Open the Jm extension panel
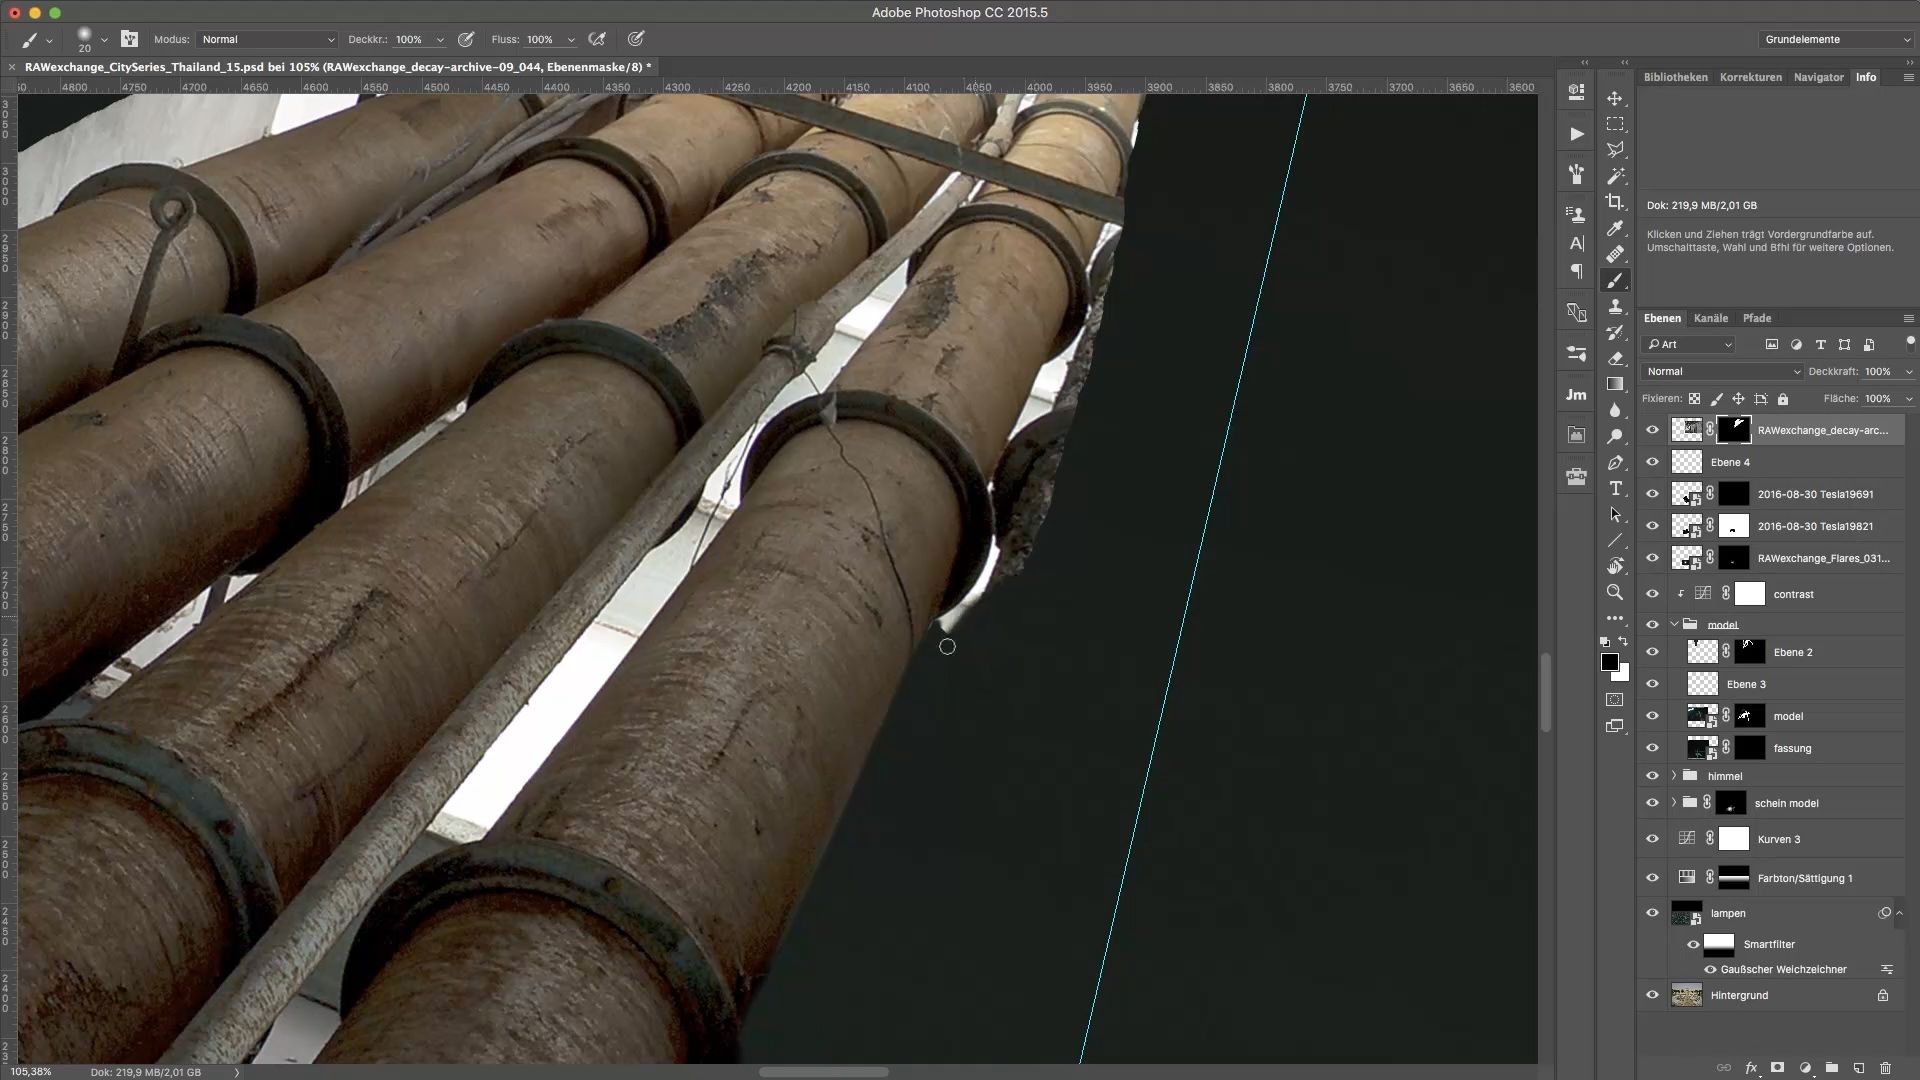Screen dimensions: 1920x1080 tap(1577, 394)
